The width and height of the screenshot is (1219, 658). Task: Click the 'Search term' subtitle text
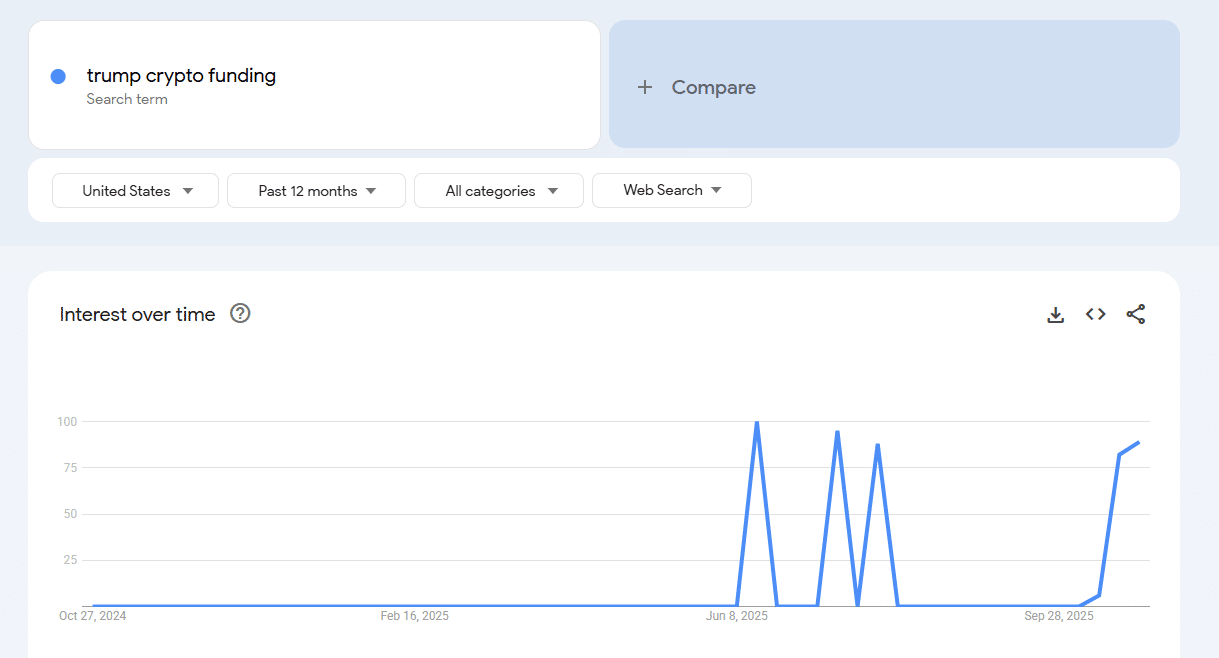127,99
